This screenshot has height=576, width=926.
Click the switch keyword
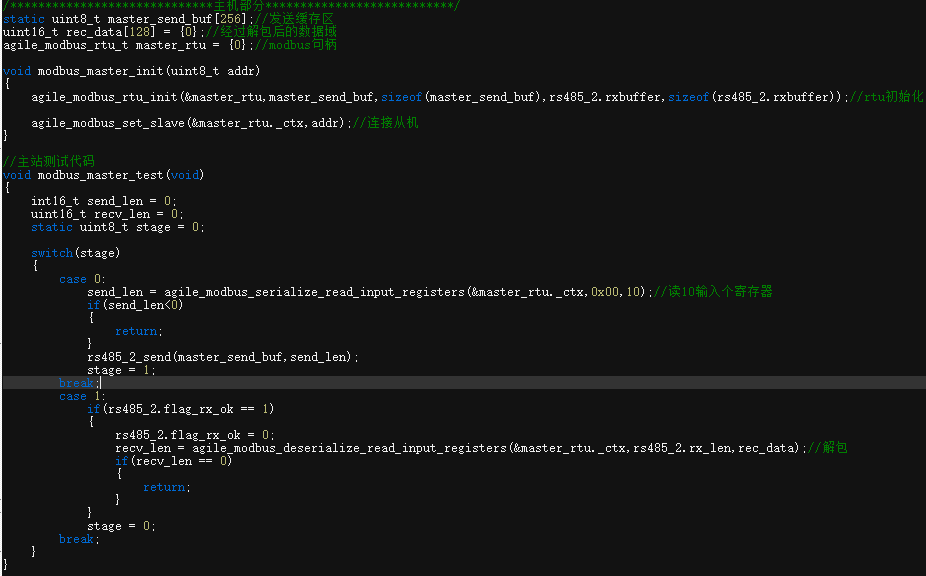tap(52, 253)
